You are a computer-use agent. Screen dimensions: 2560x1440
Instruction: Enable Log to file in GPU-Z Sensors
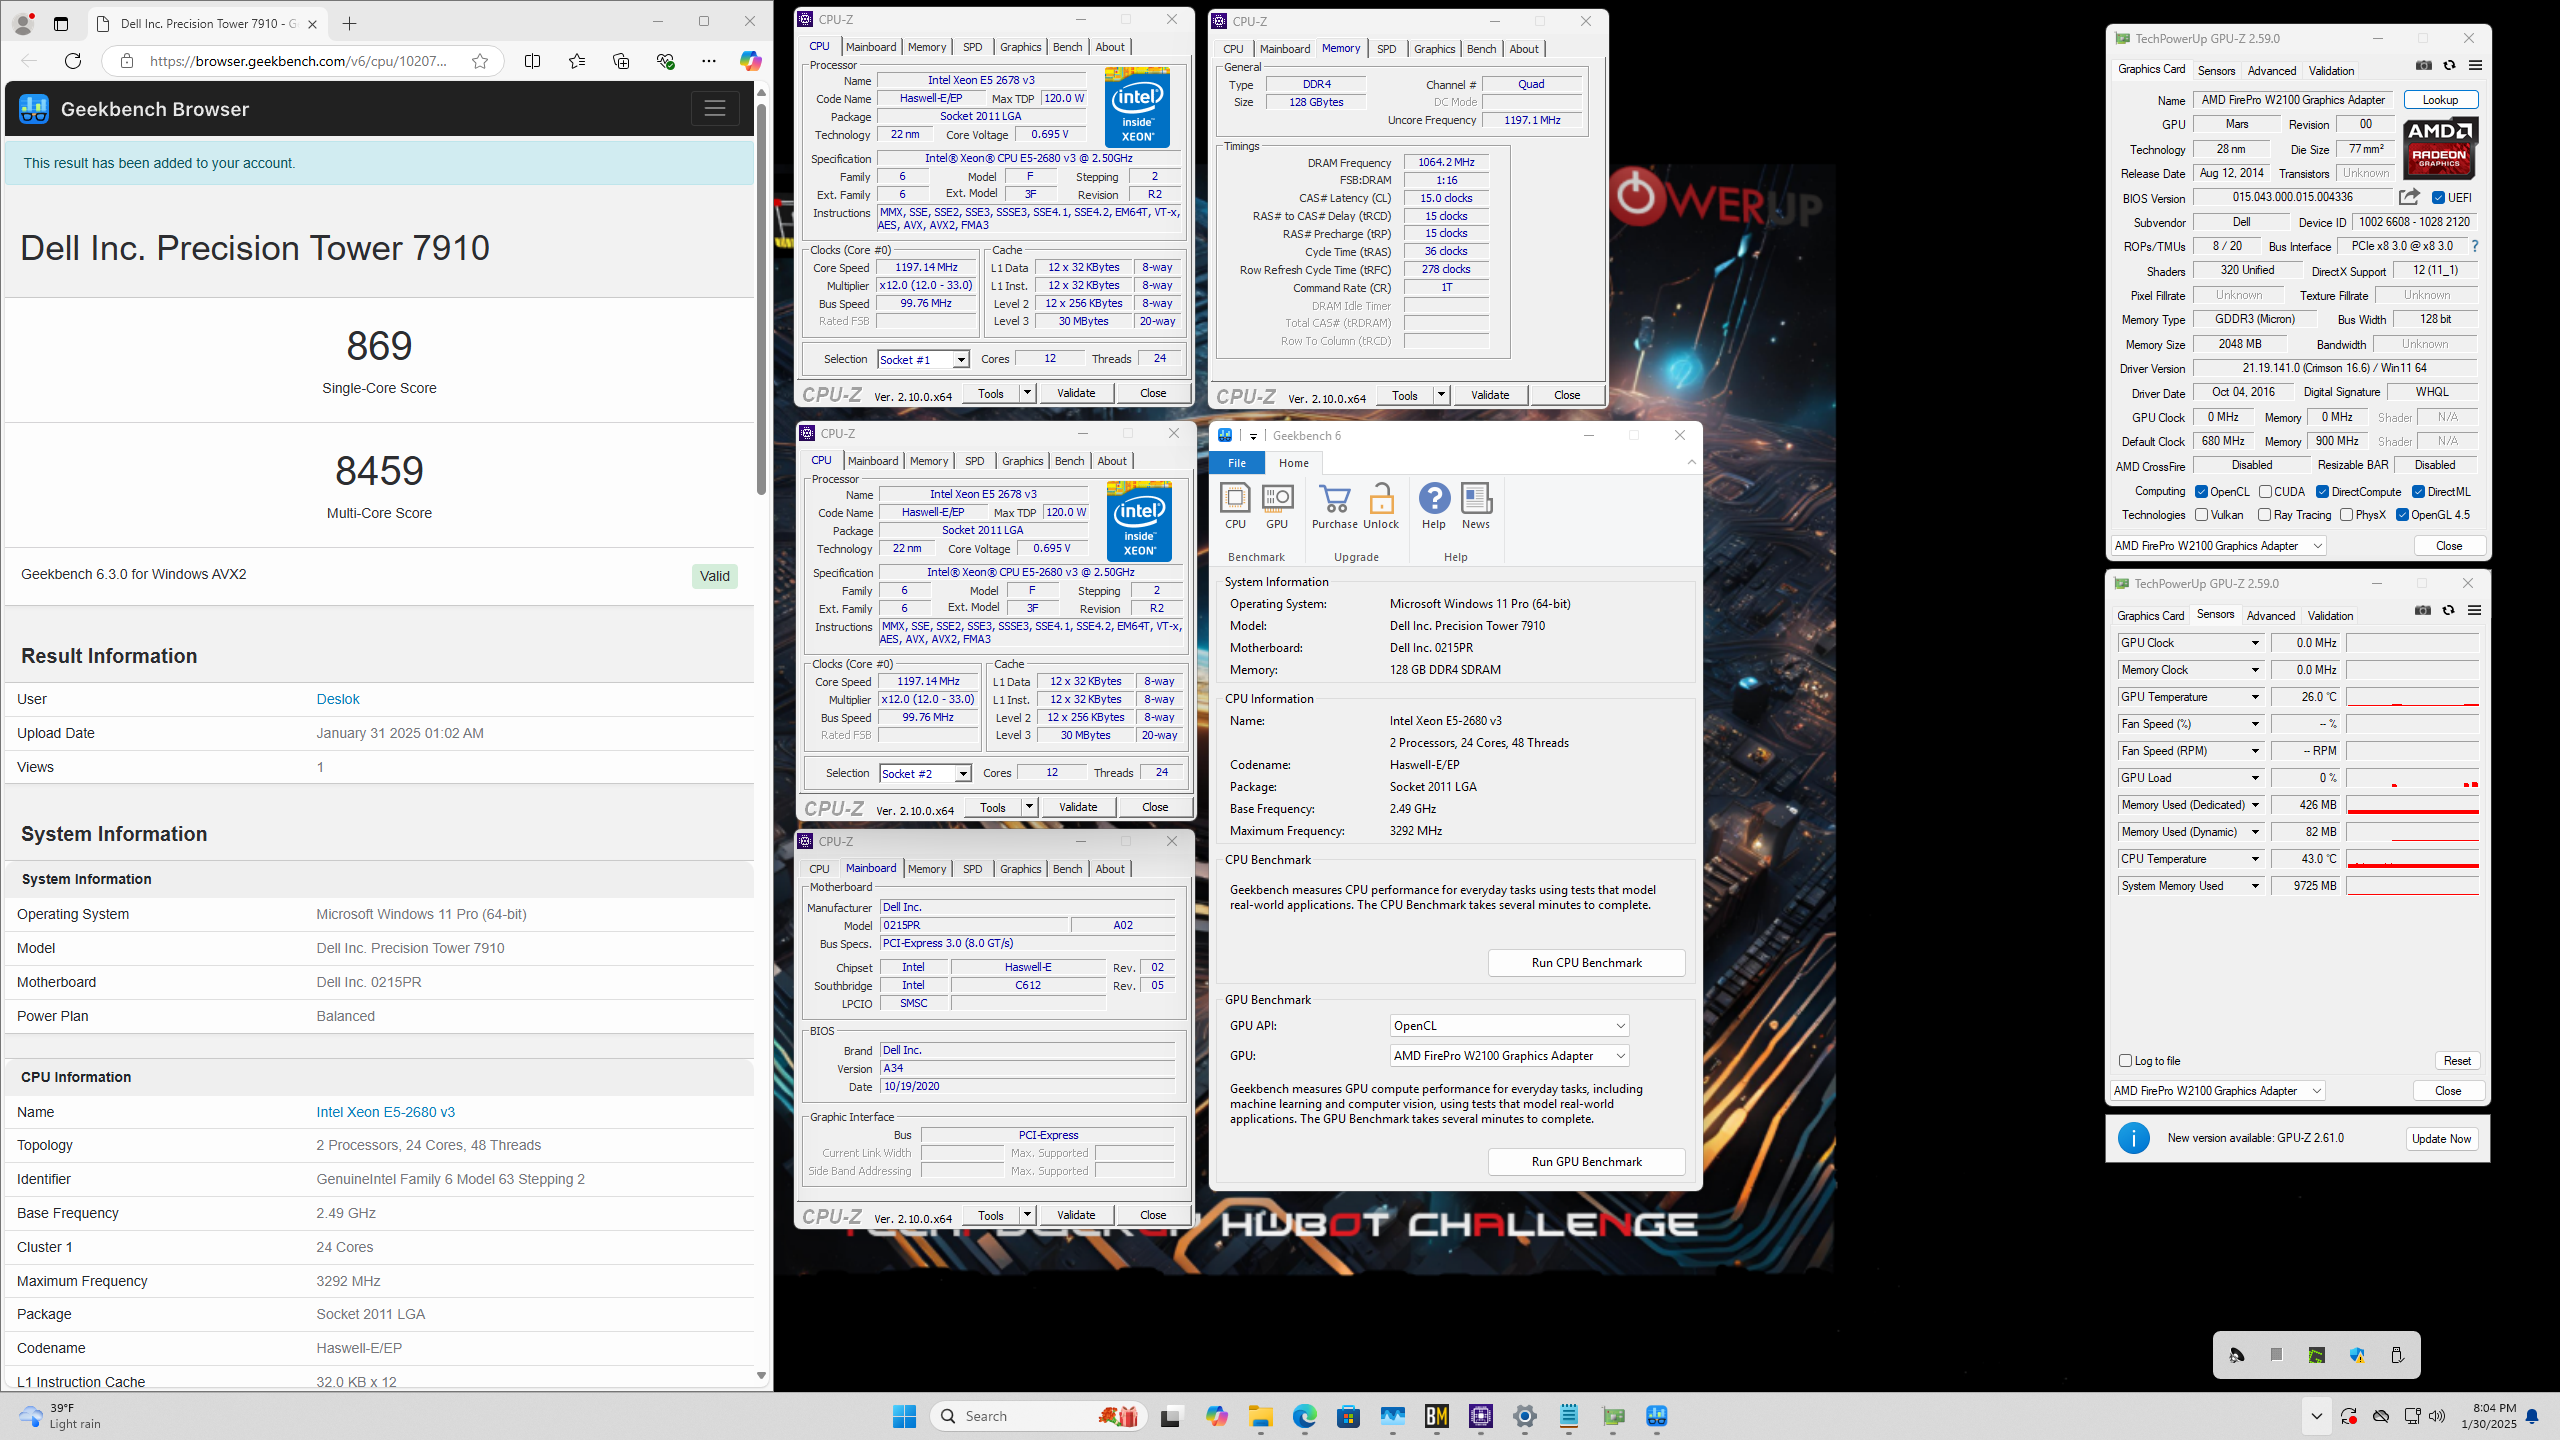(x=2126, y=1061)
